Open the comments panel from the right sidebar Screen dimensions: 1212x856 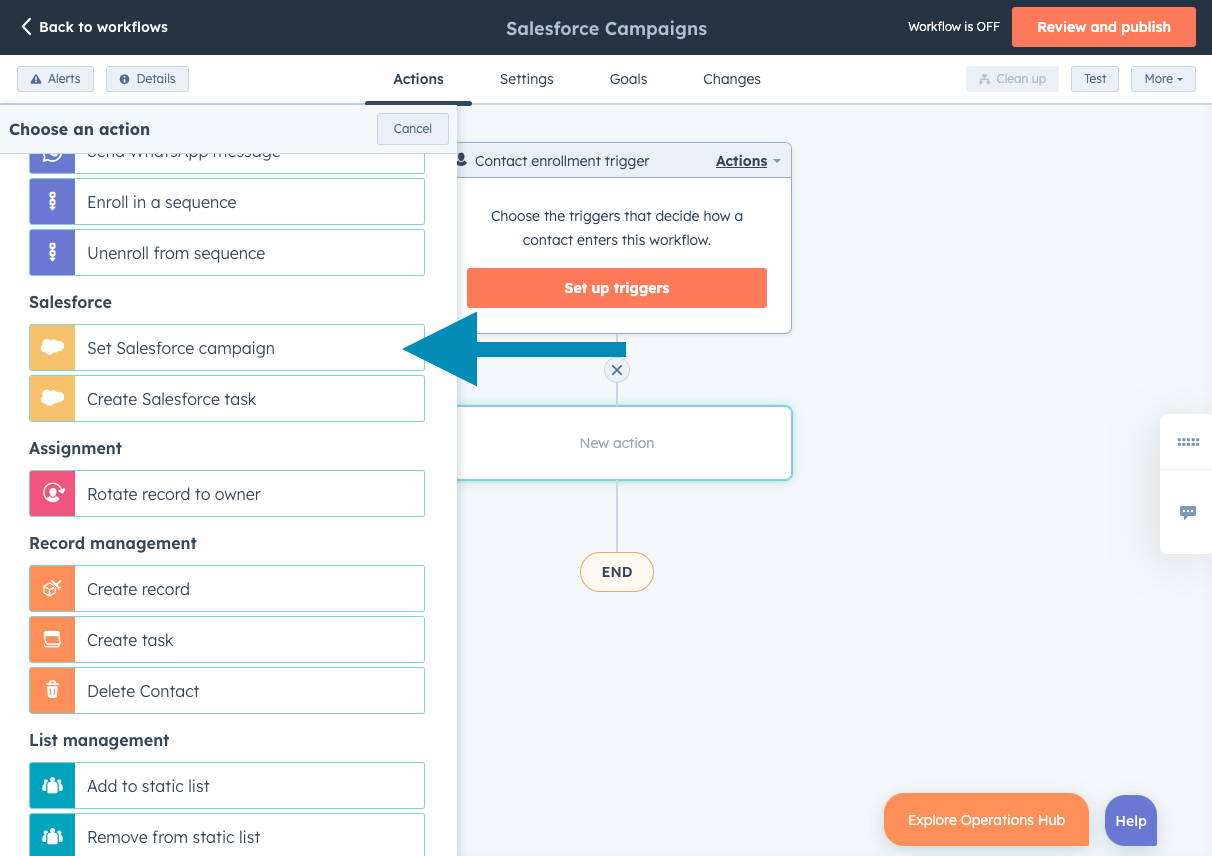pyautogui.click(x=1188, y=513)
